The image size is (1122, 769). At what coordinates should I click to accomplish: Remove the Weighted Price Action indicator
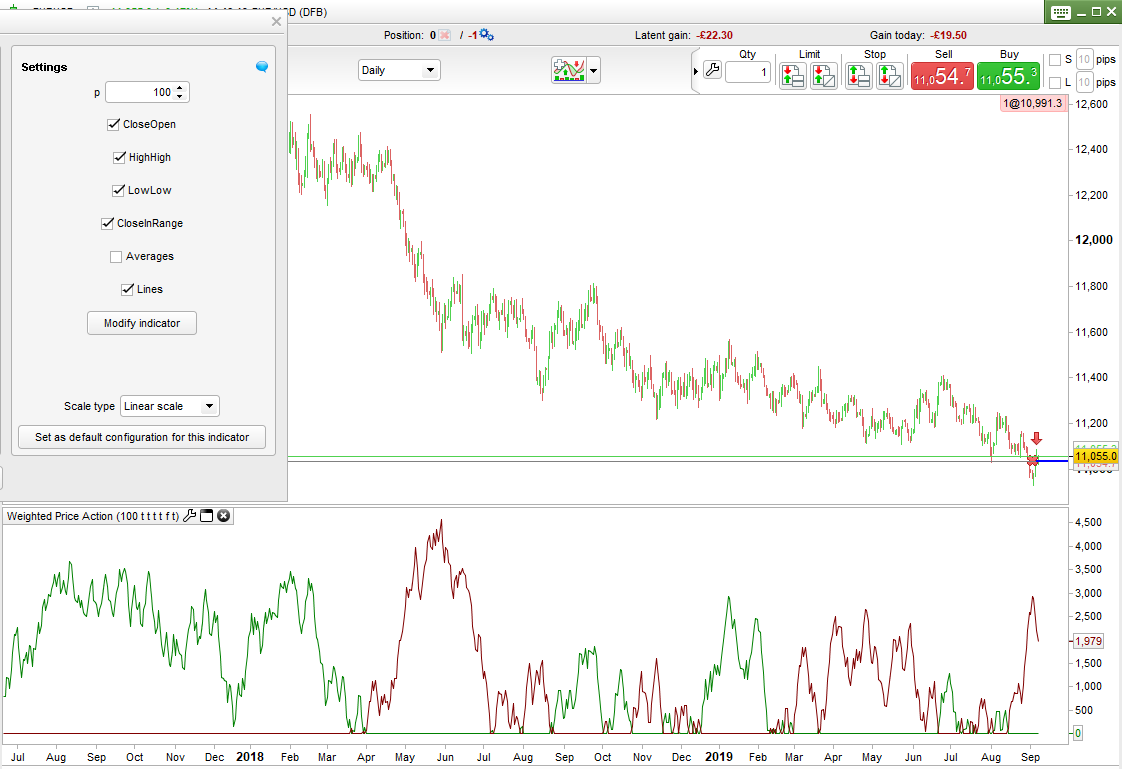224,516
